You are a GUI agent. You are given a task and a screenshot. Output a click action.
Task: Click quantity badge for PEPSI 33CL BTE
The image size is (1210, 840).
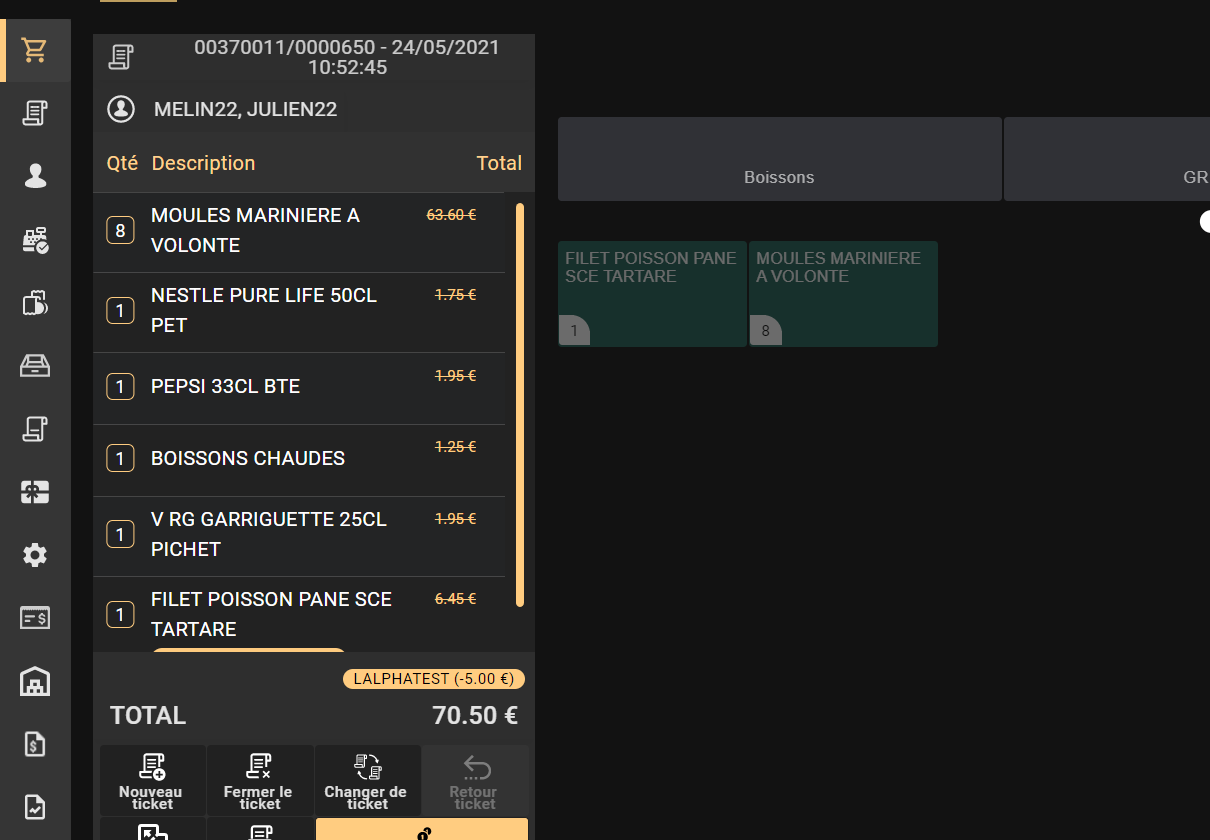click(120, 386)
